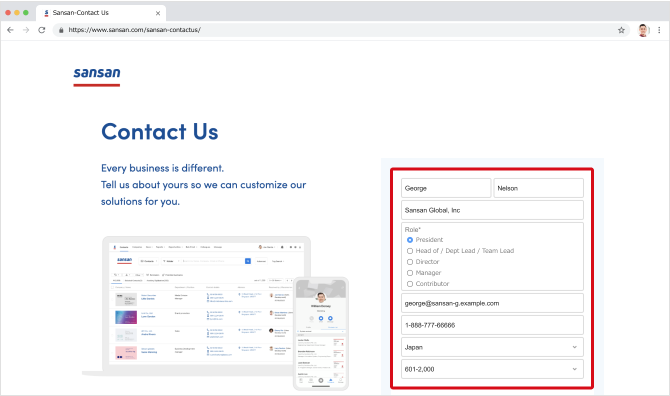This screenshot has width=670, height=396.
Task: Select the Sansan-Contact Us browser tab
Action: 101,13
